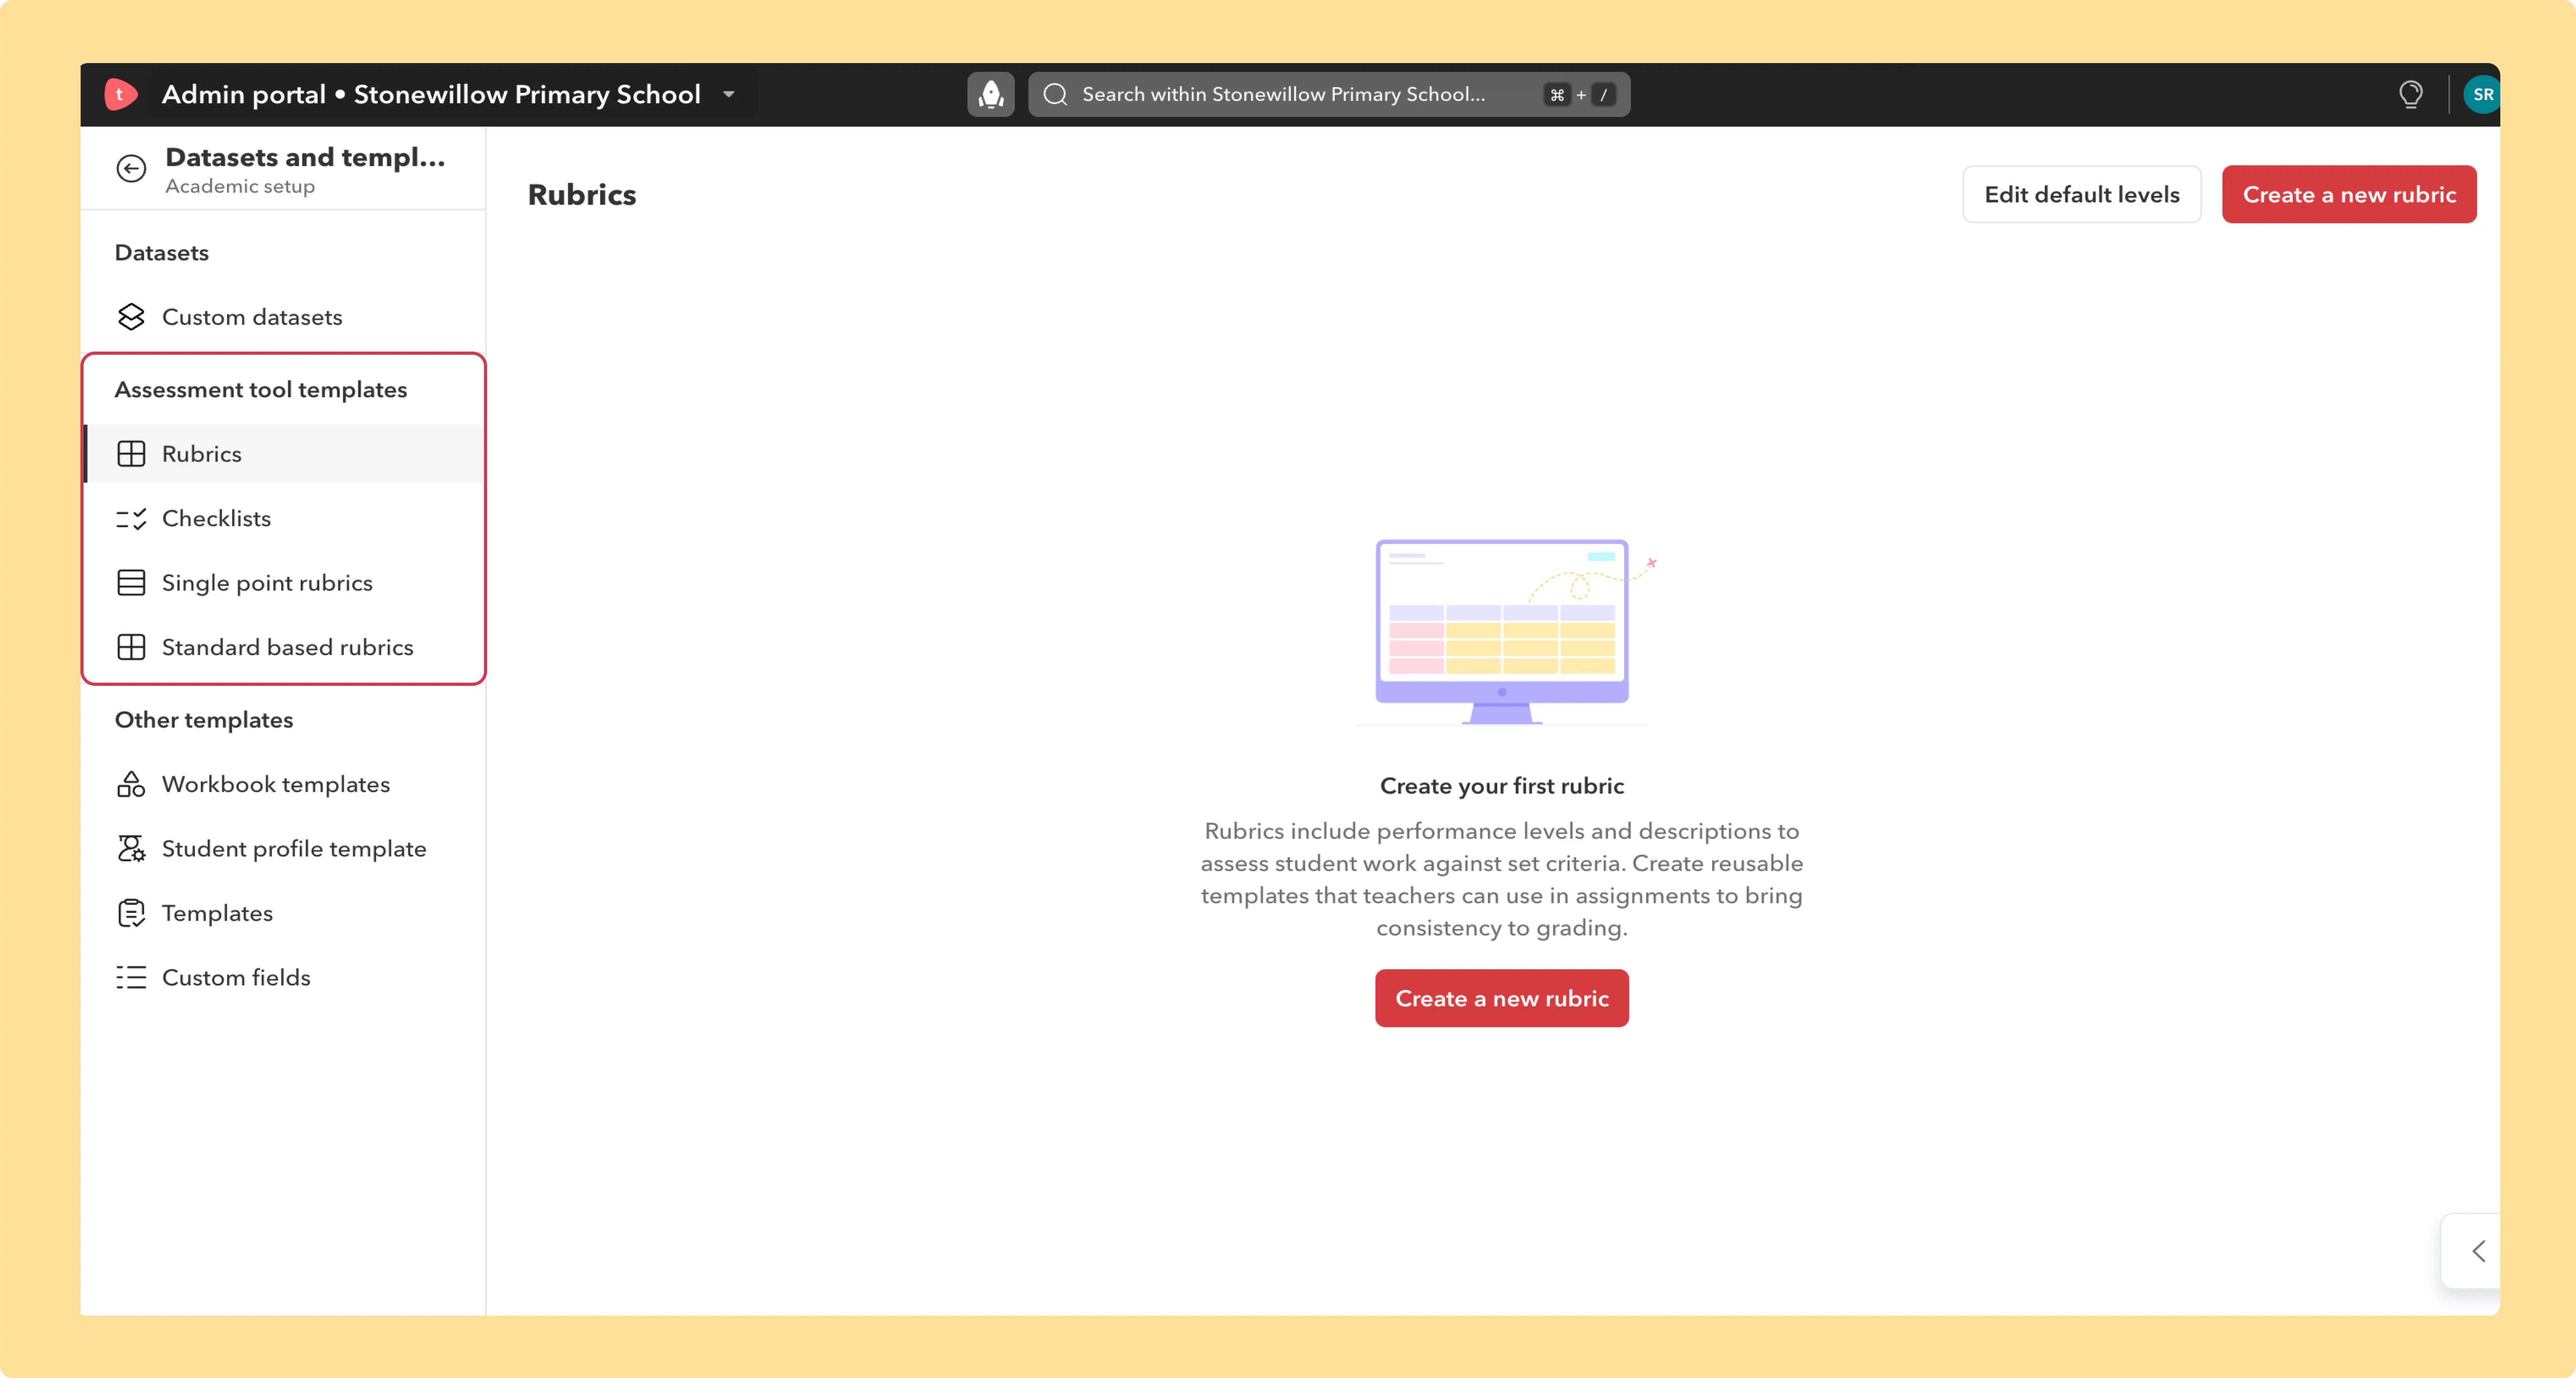Click the Other templates heading
Image resolution: width=2576 pixels, height=1378 pixels.
(204, 720)
